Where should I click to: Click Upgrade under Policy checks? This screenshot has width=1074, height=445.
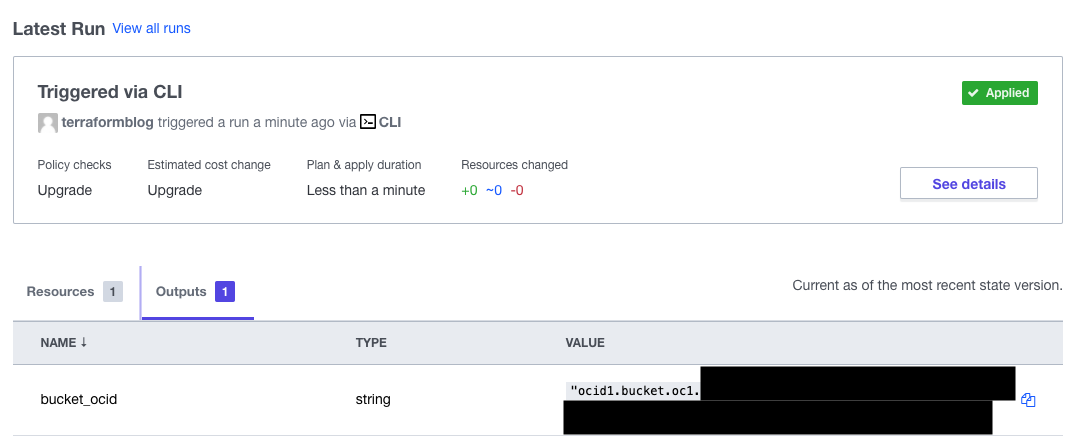coord(63,190)
